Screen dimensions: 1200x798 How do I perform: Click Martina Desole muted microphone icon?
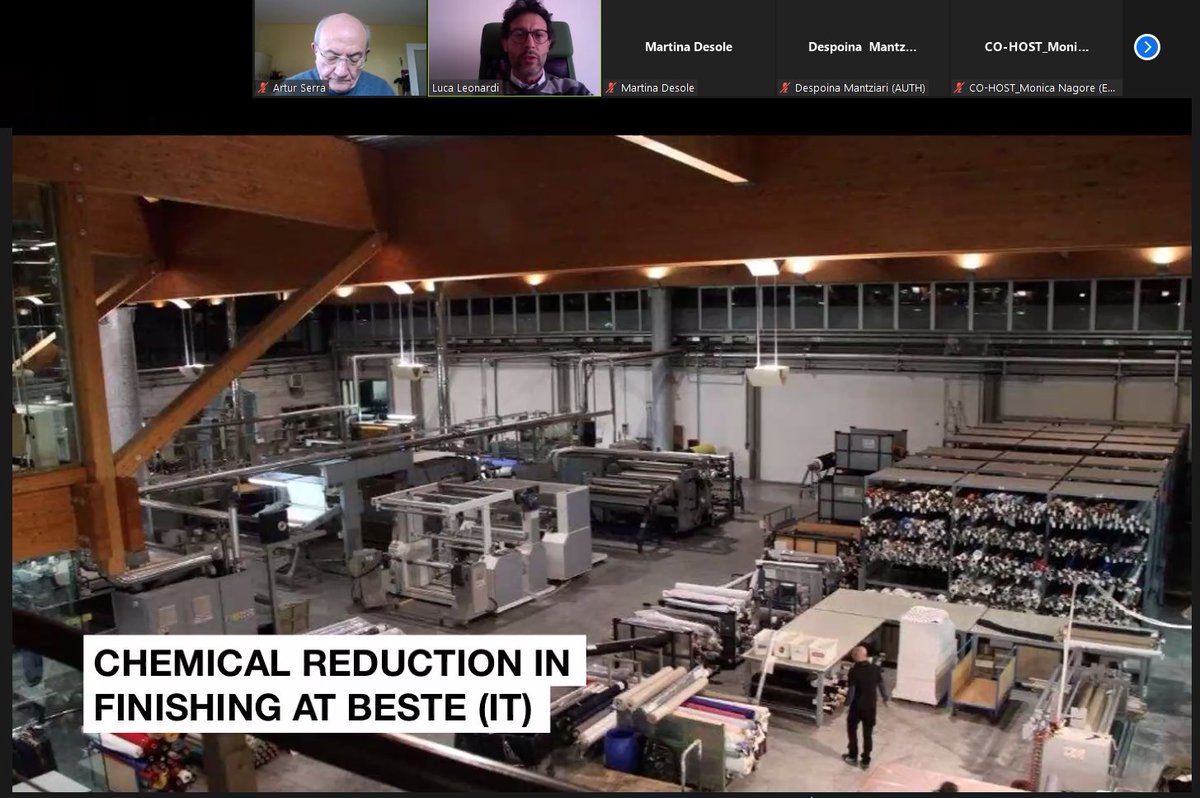point(612,88)
